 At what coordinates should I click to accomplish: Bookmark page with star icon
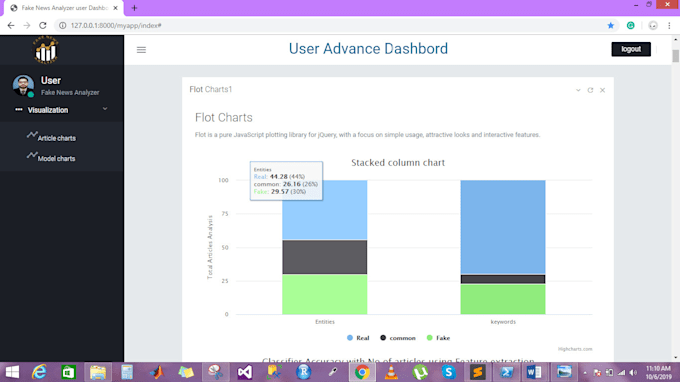coord(611,26)
